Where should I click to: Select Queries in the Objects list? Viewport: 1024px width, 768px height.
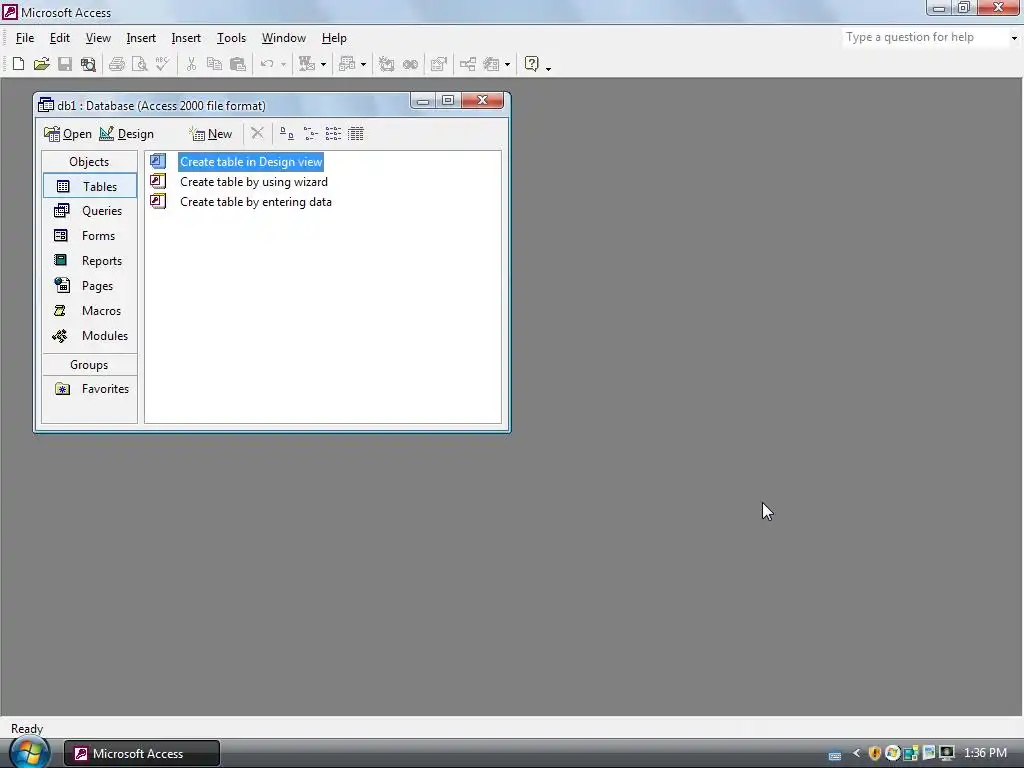[x=89, y=211]
